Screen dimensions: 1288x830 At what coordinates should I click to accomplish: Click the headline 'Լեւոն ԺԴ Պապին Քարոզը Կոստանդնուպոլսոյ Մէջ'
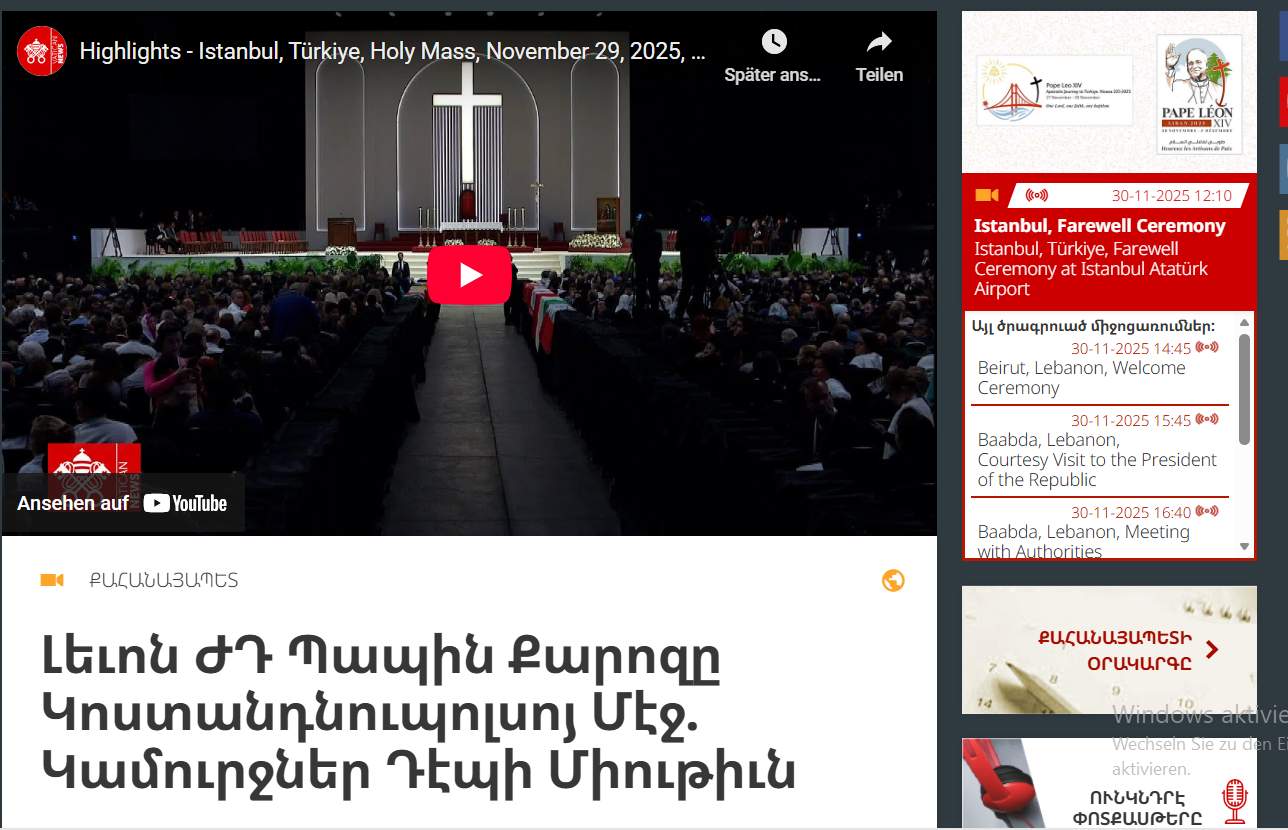click(418, 713)
